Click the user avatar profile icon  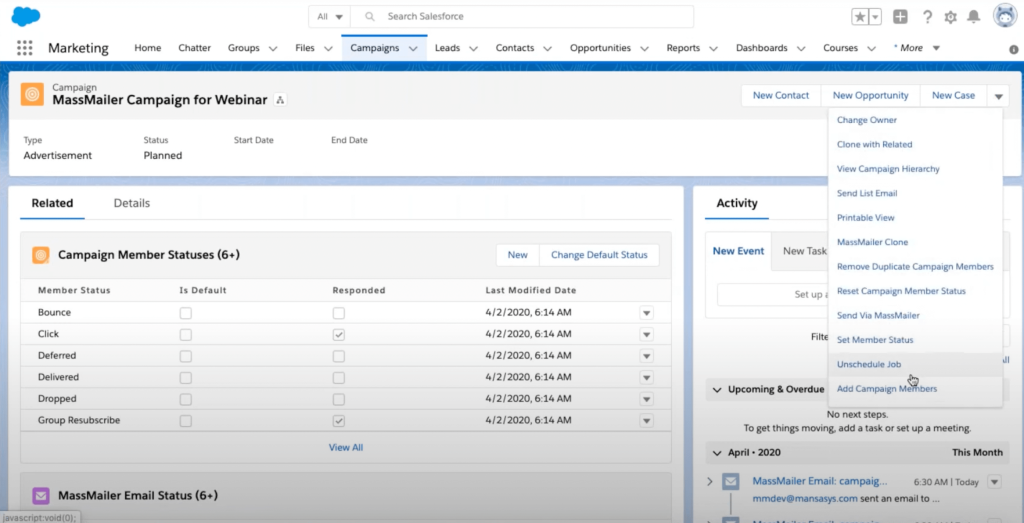pyautogui.click(x=1004, y=16)
